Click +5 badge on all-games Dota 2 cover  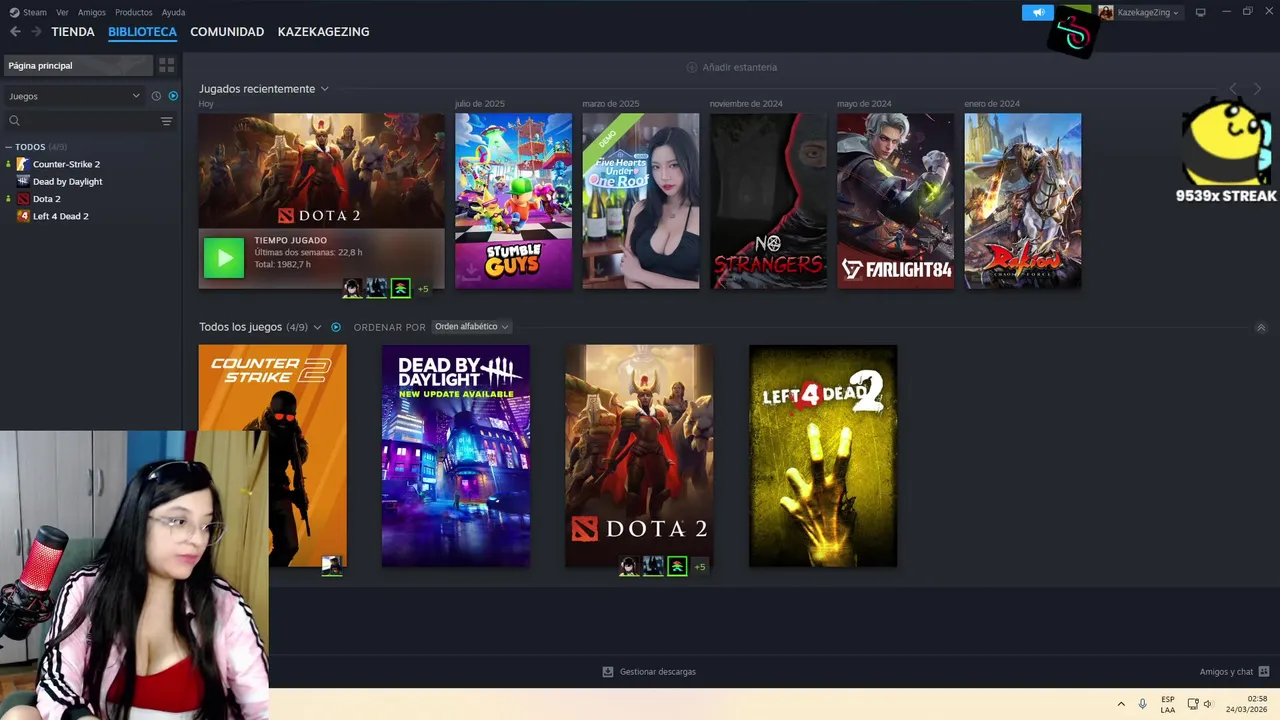point(700,567)
